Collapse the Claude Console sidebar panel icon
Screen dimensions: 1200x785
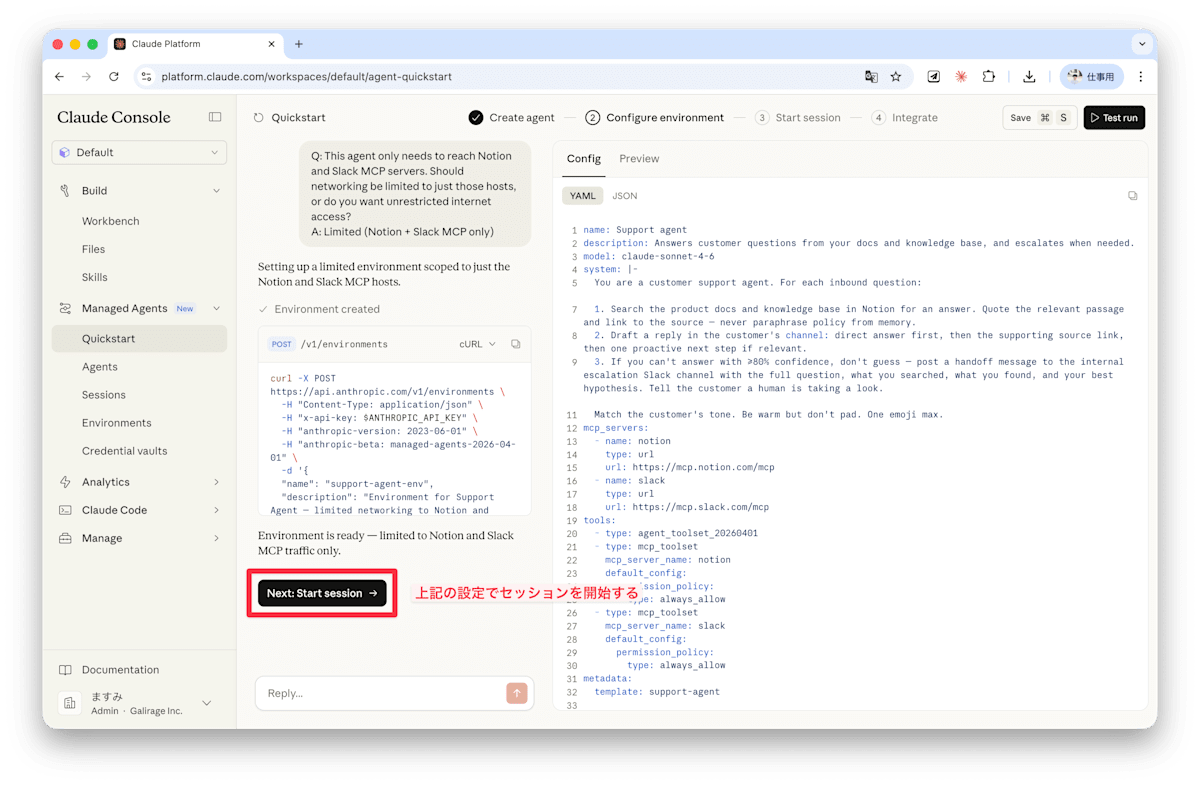pos(215,117)
